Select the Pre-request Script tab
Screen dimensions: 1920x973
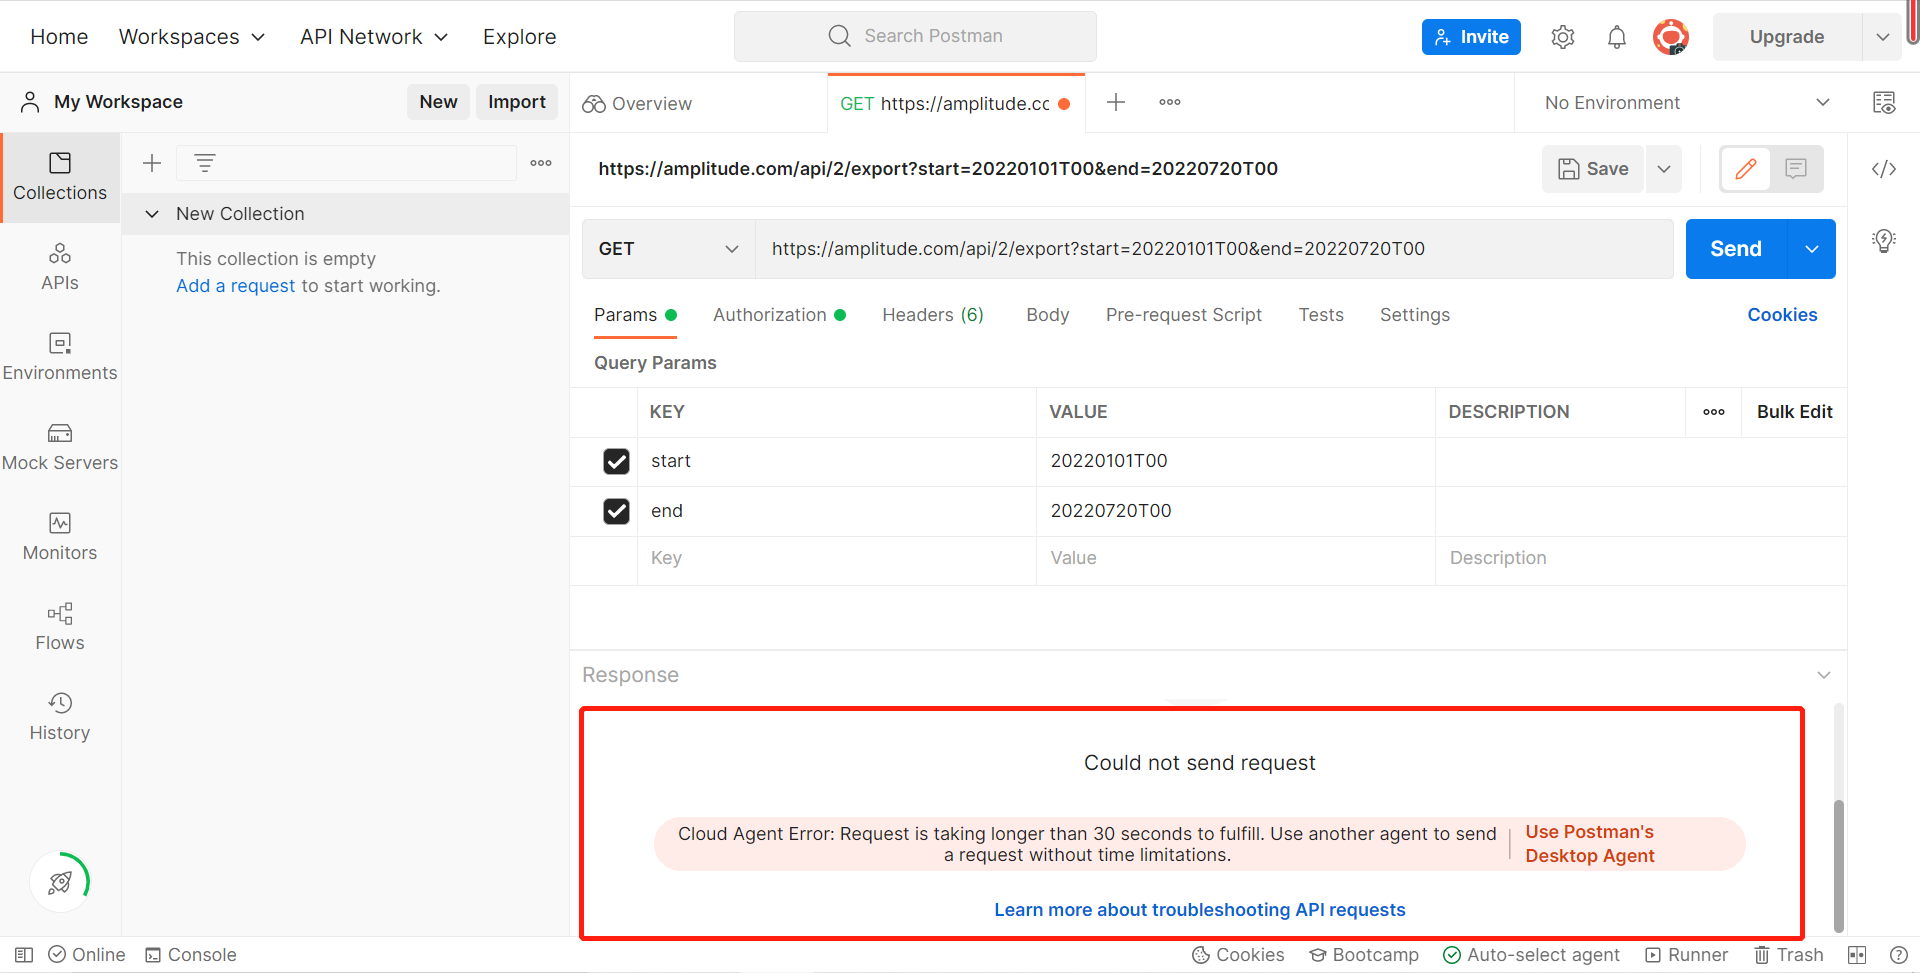(1184, 315)
